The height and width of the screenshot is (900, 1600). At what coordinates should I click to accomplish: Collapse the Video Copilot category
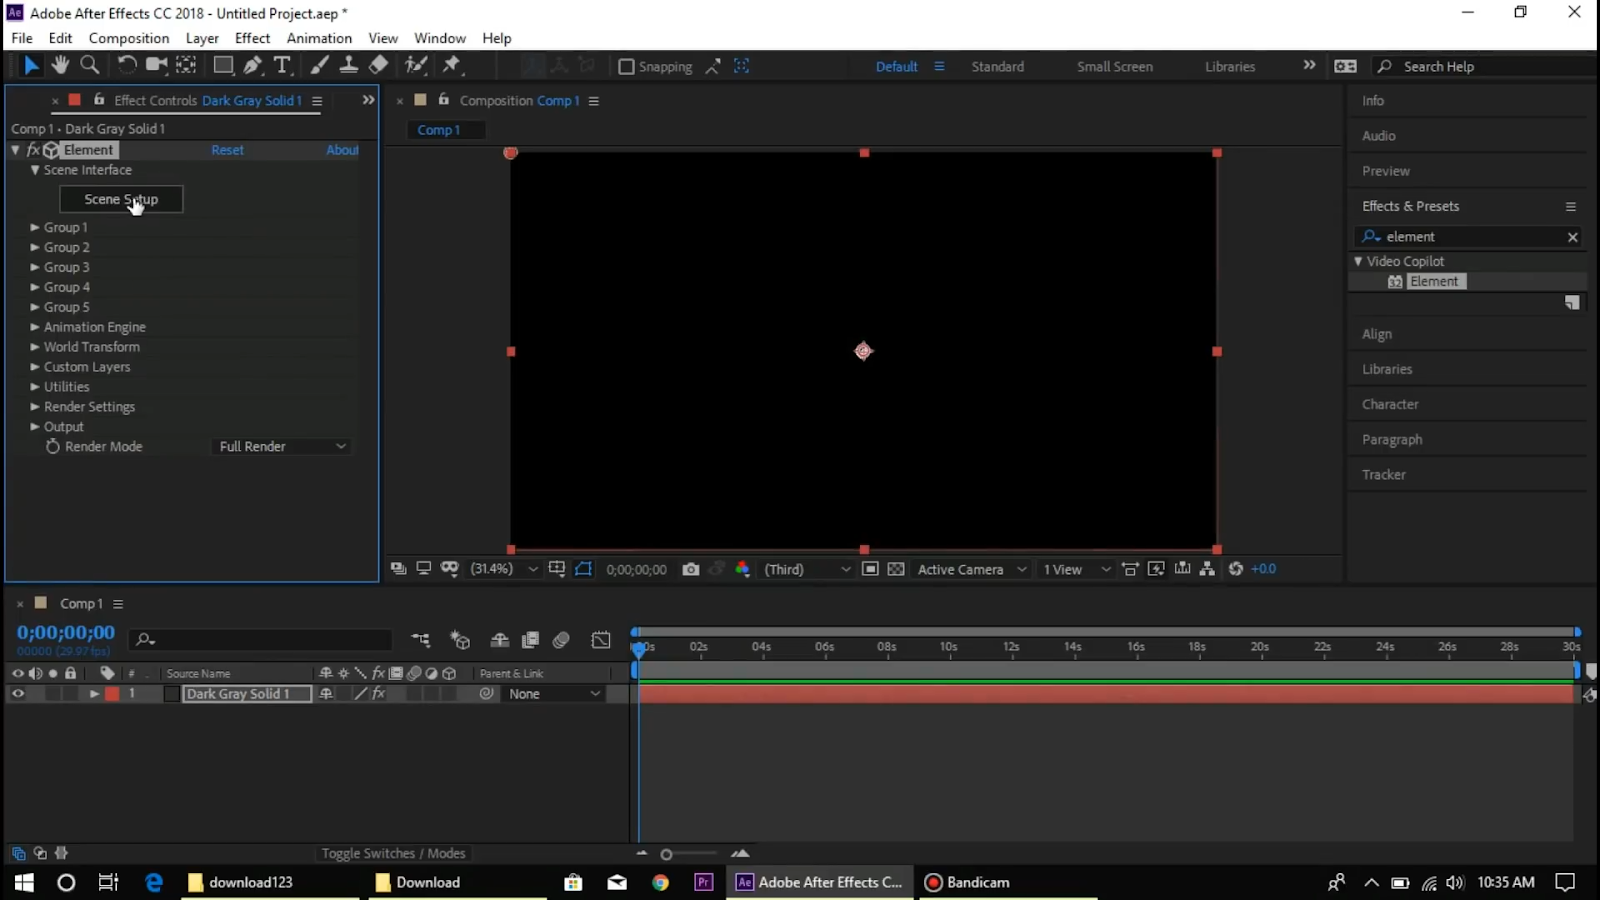tap(1358, 261)
